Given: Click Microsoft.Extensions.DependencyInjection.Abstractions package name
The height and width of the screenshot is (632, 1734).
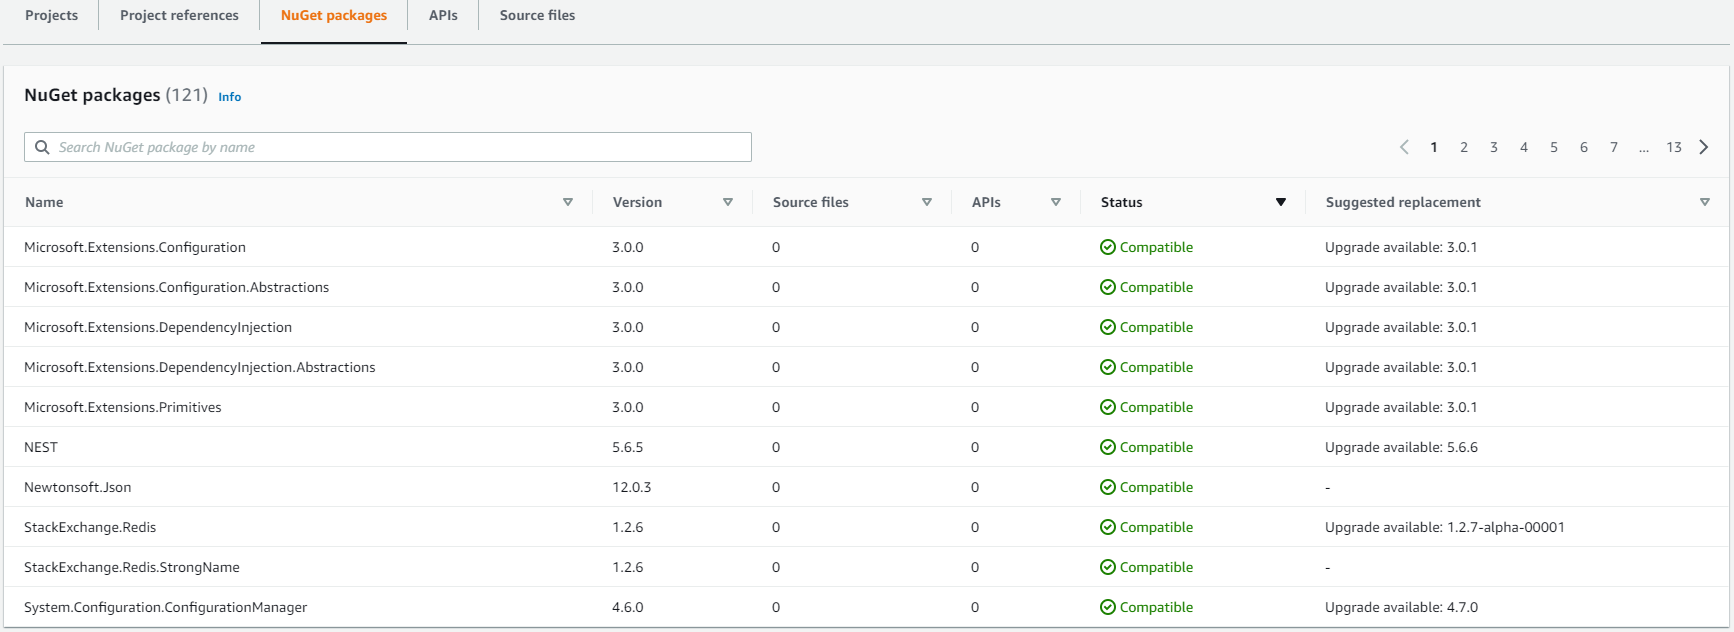Looking at the screenshot, I should pos(200,367).
